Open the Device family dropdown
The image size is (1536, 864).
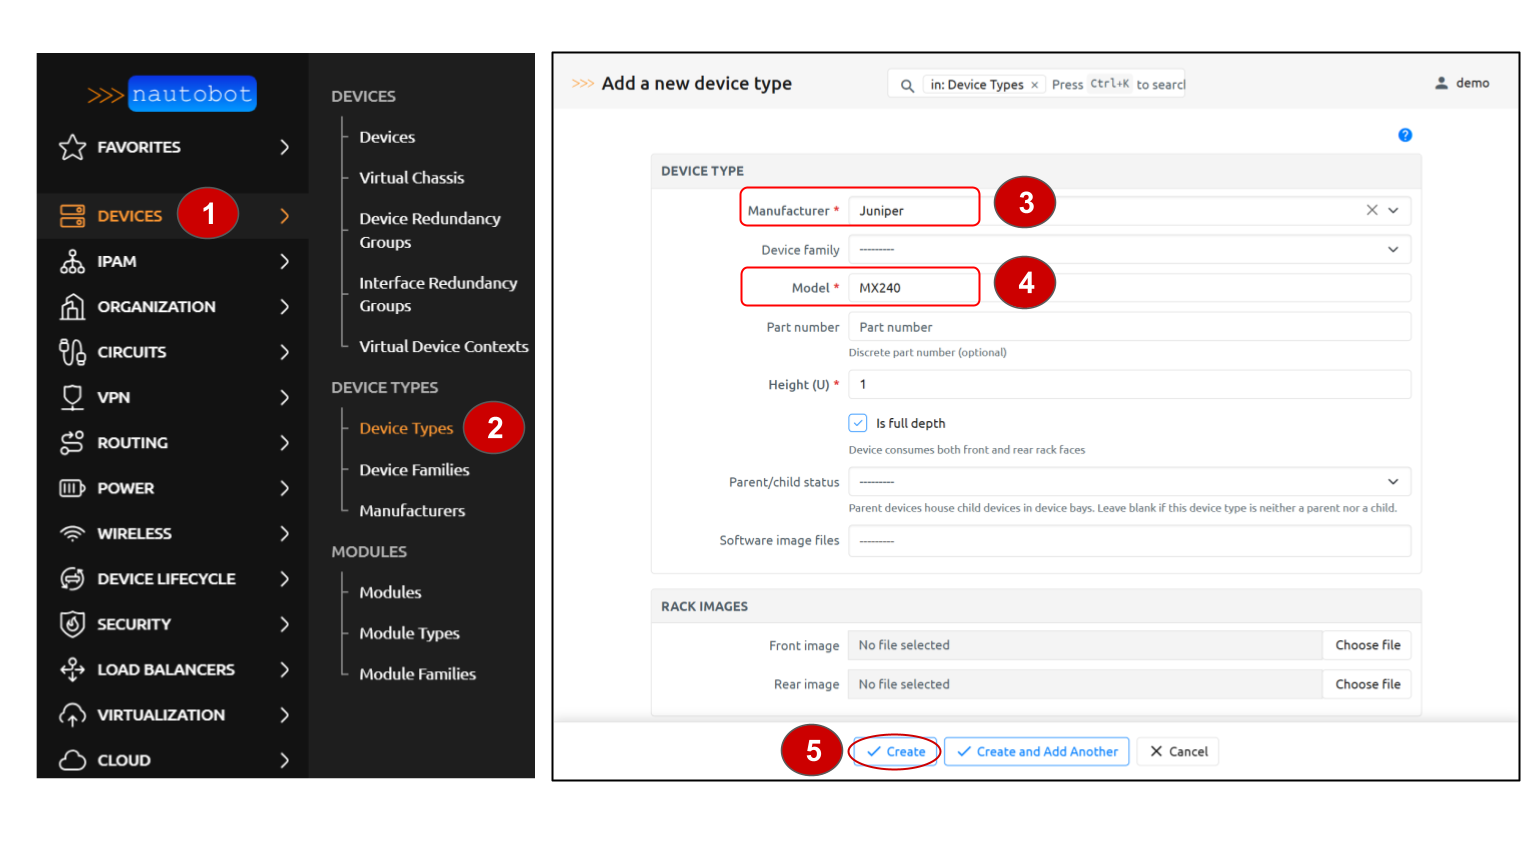coord(1128,250)
